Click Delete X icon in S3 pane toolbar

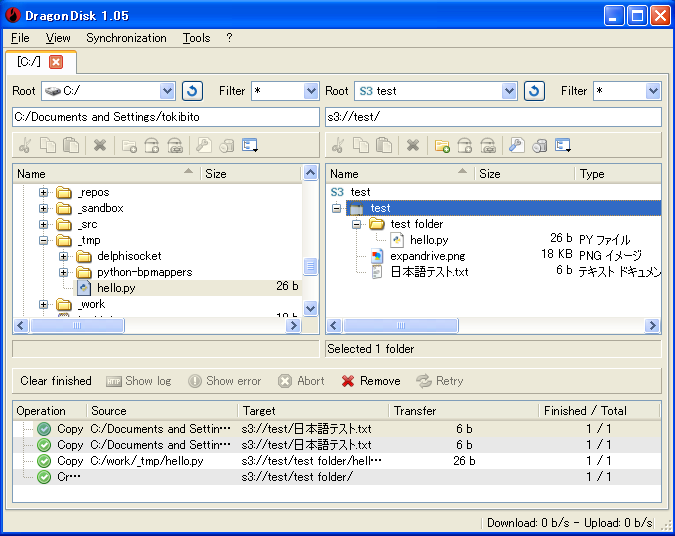(x=413, y=146)
